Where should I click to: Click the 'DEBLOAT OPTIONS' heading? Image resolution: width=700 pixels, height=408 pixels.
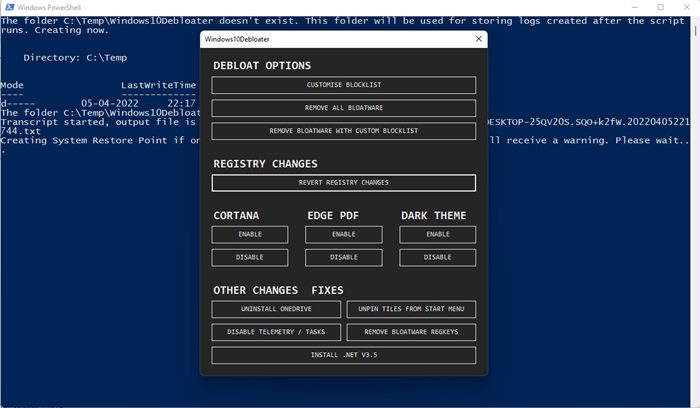click(262, 66)
